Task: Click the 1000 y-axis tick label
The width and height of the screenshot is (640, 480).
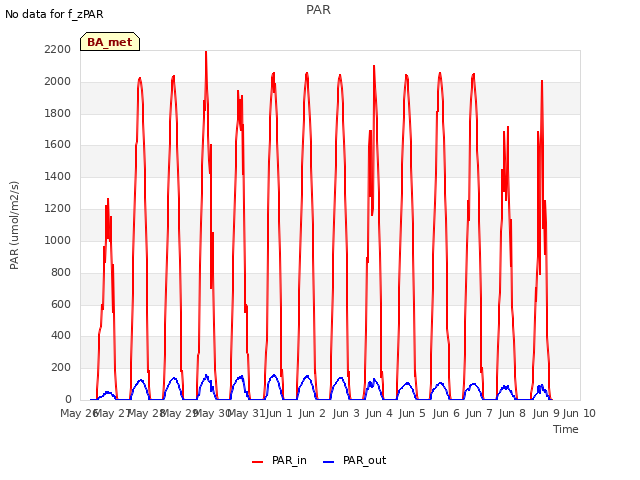Action: (x=58, y=240)
